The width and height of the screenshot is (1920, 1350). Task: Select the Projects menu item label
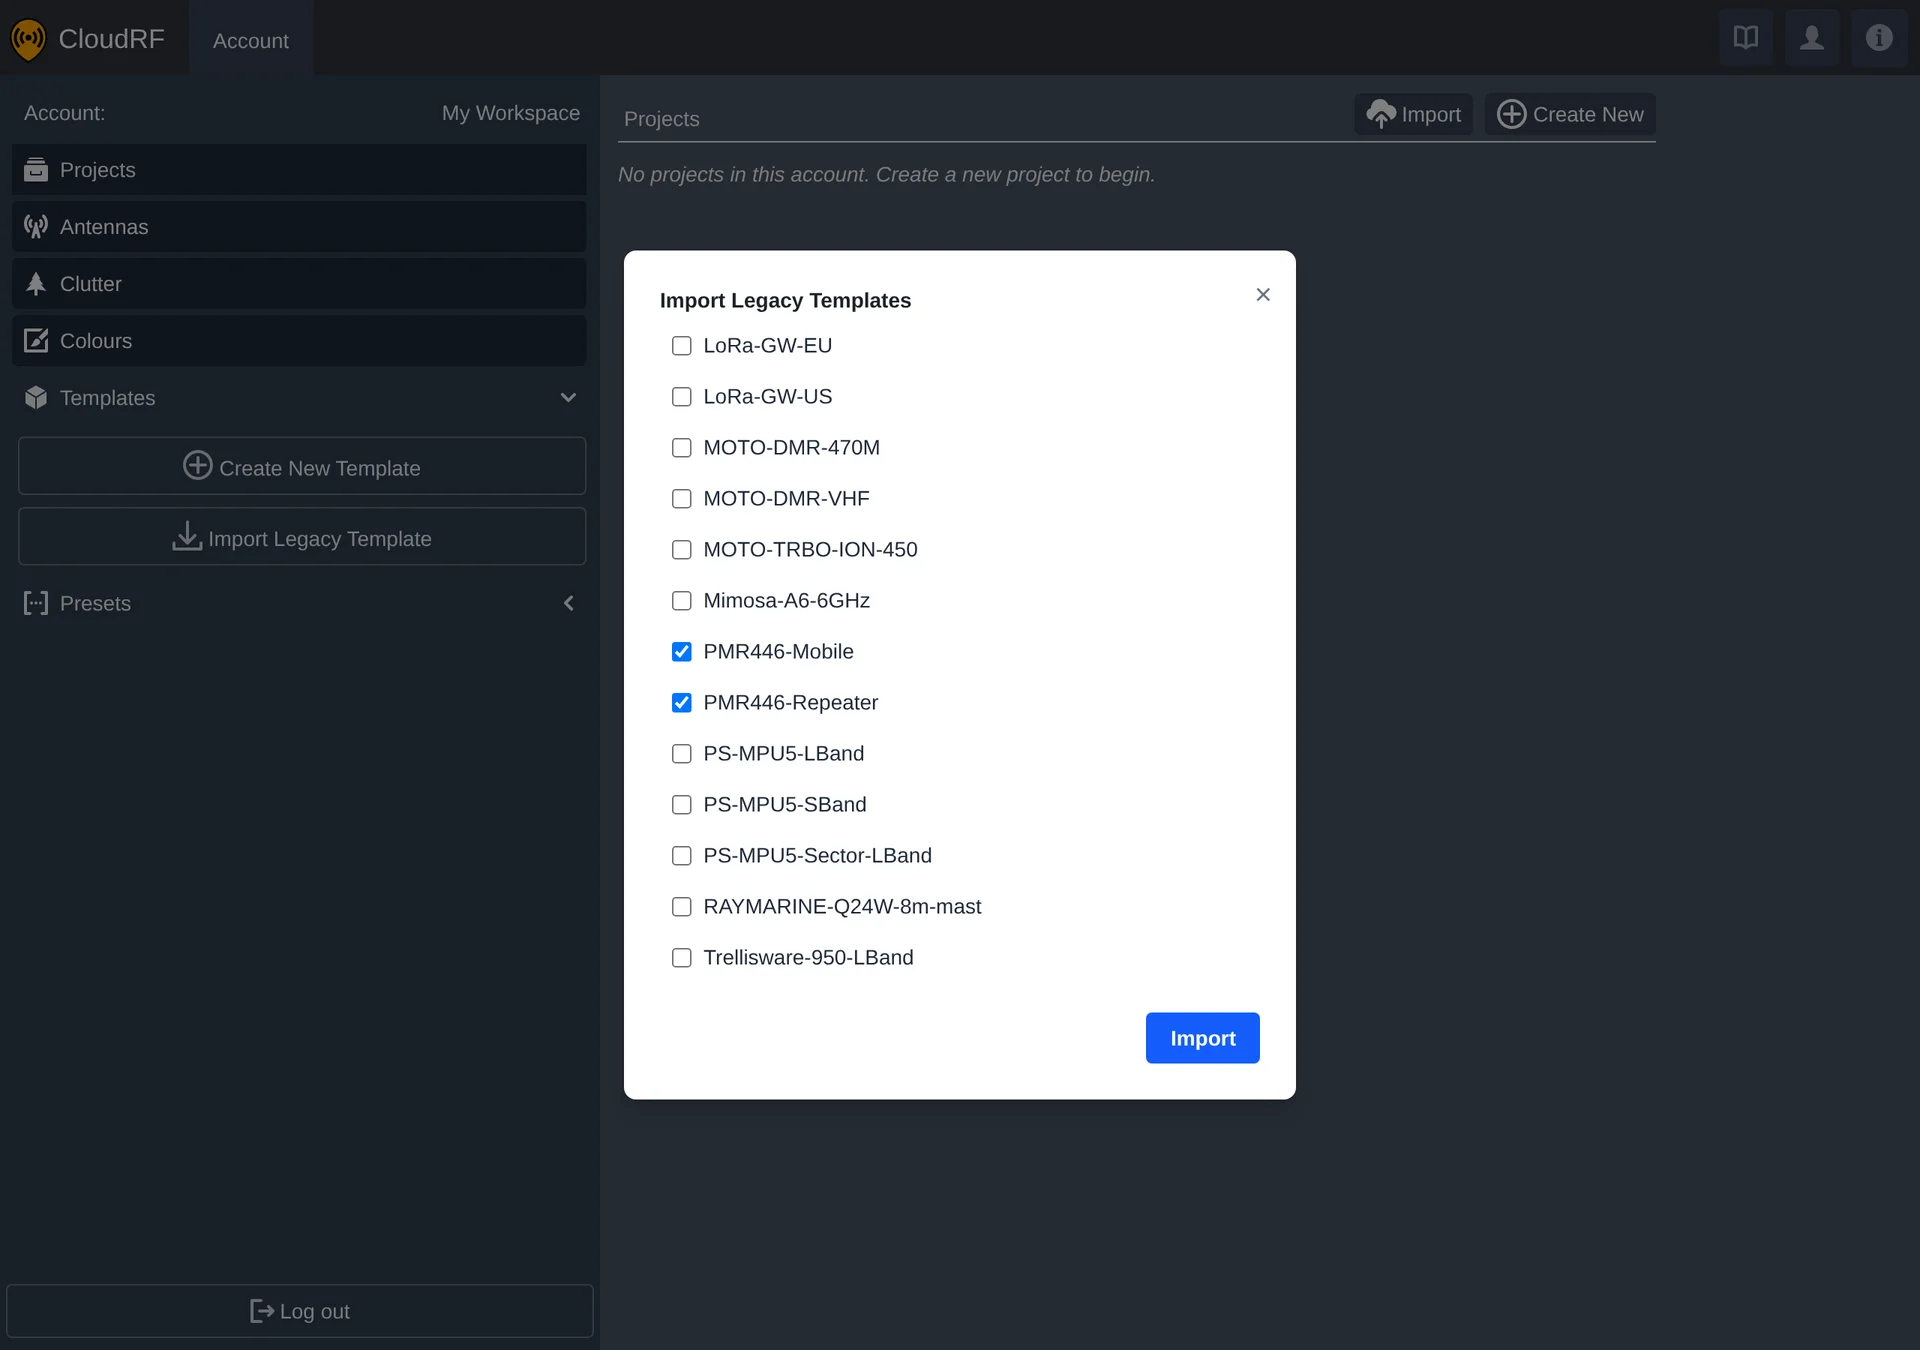(x=97, y=170)
